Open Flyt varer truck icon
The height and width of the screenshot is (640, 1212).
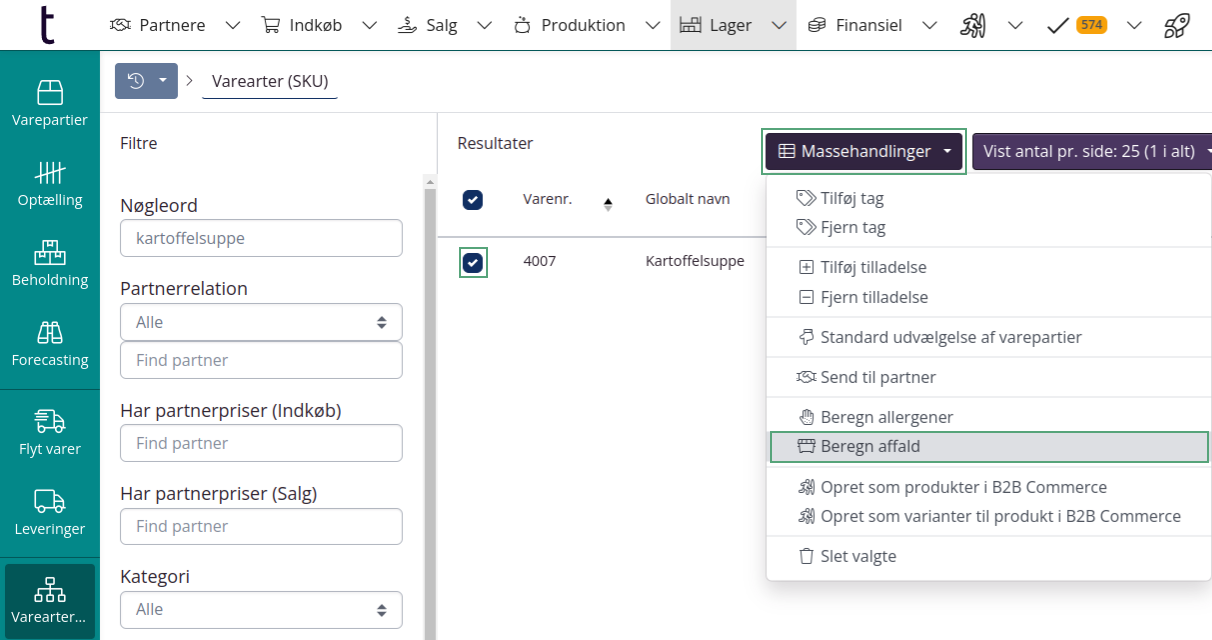50,433
